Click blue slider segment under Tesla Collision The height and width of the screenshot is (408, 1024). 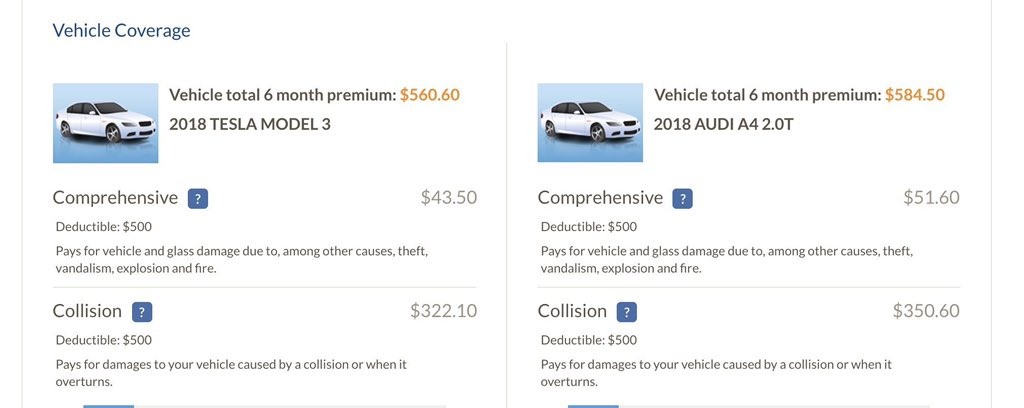click(108, 406)
